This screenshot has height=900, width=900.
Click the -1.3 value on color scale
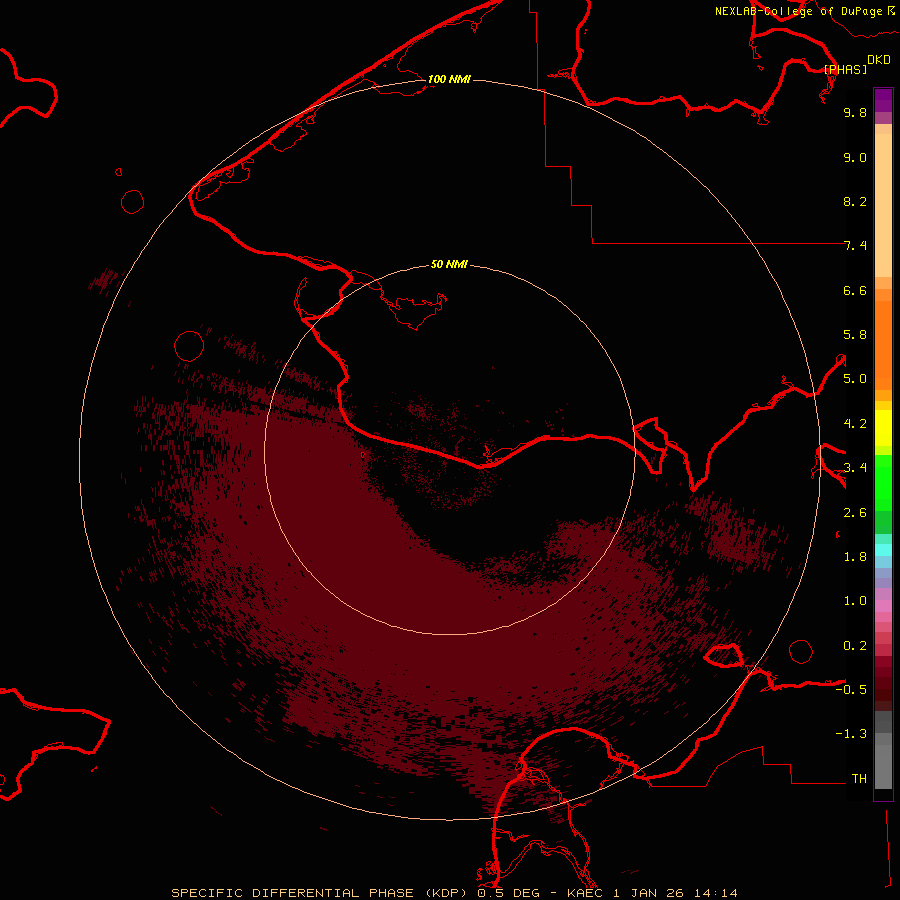[x=851, y=734]
